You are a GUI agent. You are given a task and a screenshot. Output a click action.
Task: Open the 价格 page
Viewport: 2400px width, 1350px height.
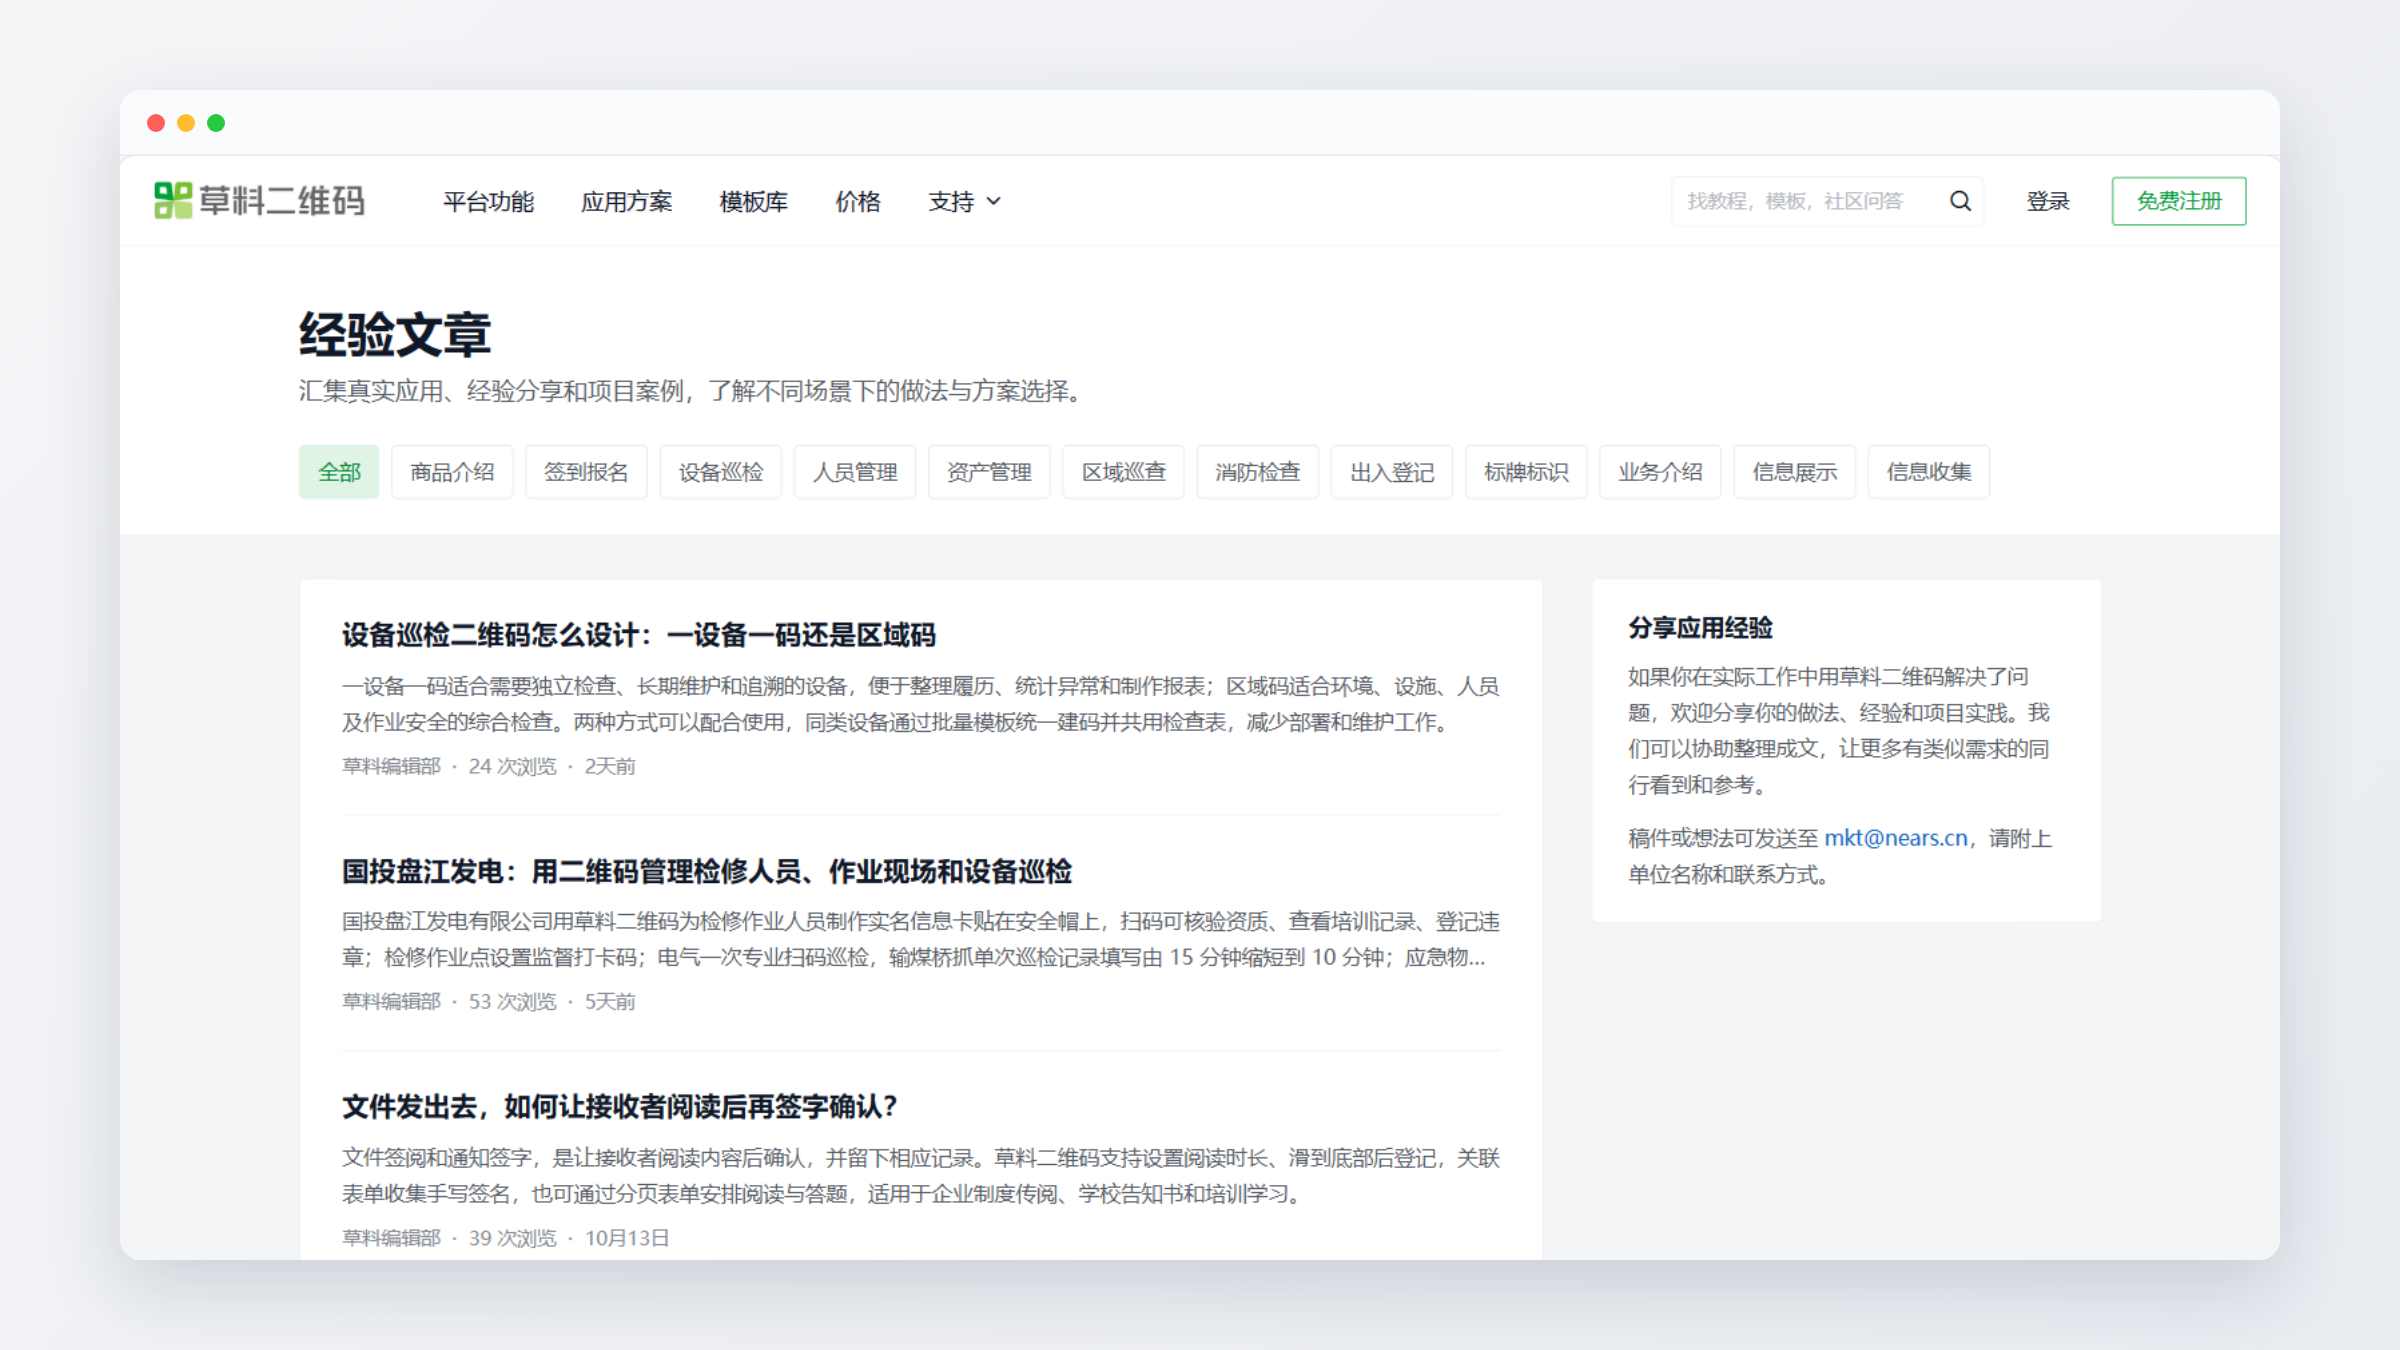pos(858,201)
